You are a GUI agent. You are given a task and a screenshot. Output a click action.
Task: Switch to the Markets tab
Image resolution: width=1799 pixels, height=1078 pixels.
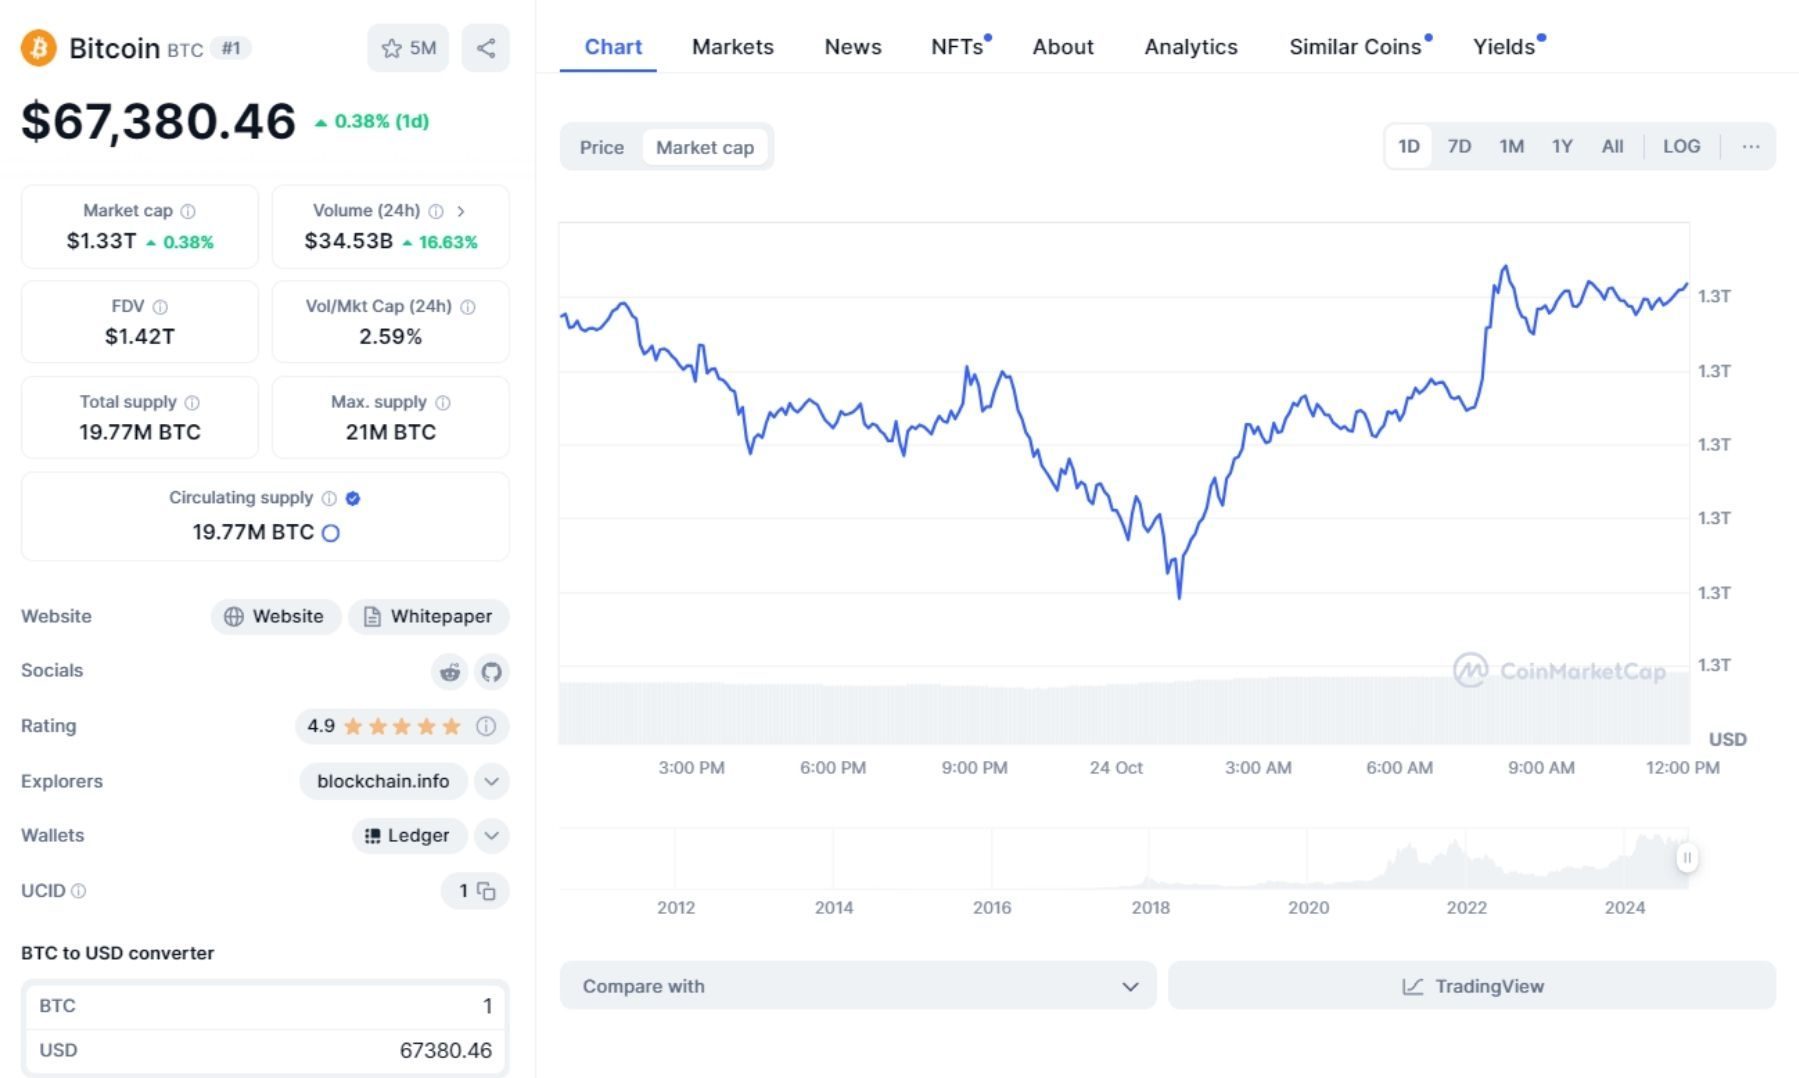732,47
